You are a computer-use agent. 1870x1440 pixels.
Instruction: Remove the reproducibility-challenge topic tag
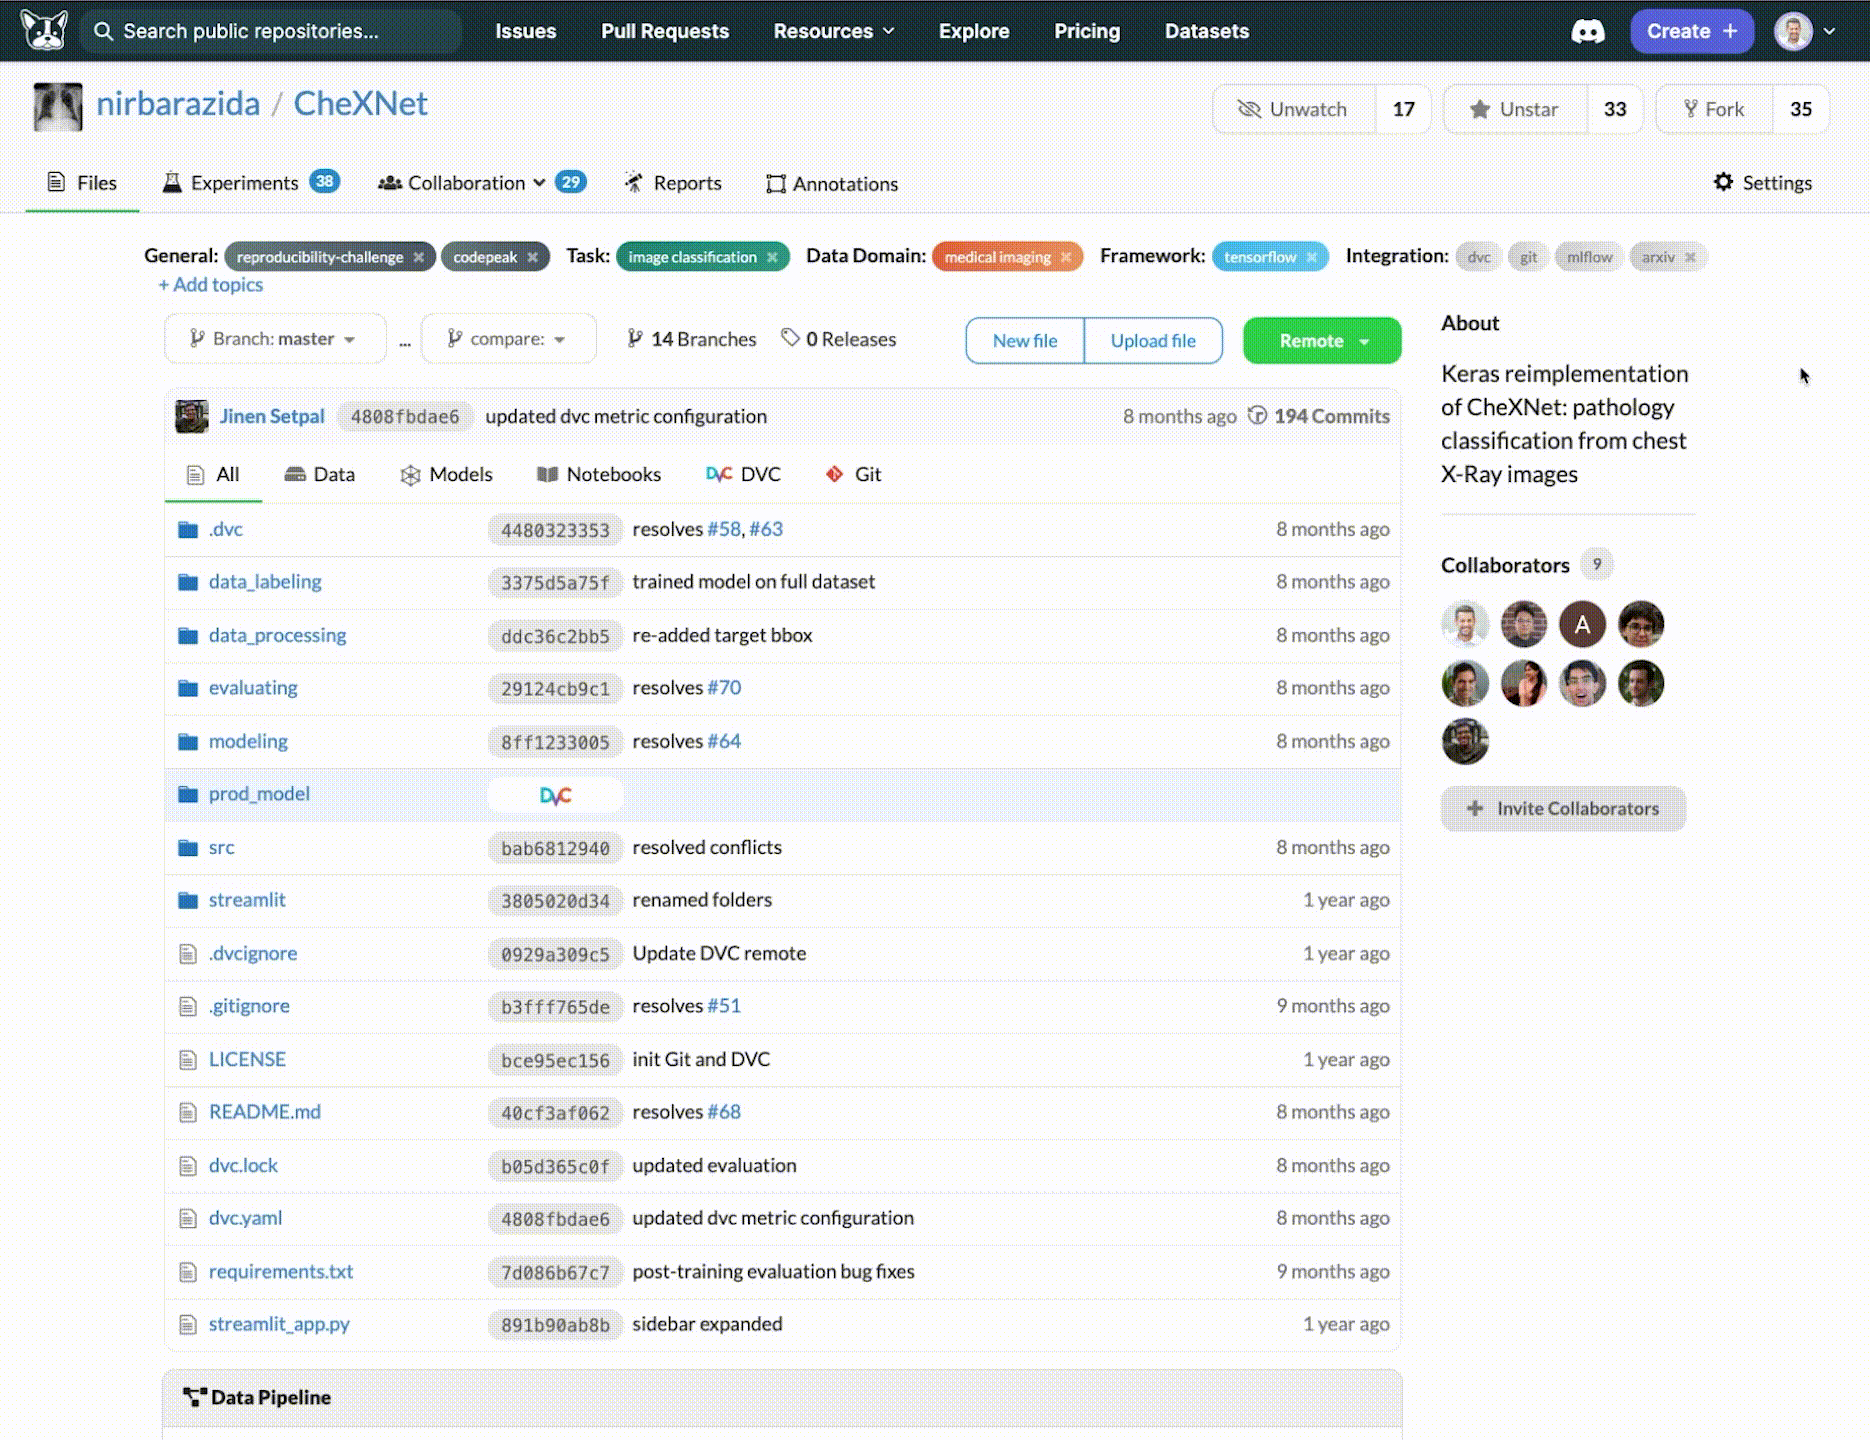pyautogui.click(x=419, y=257)
